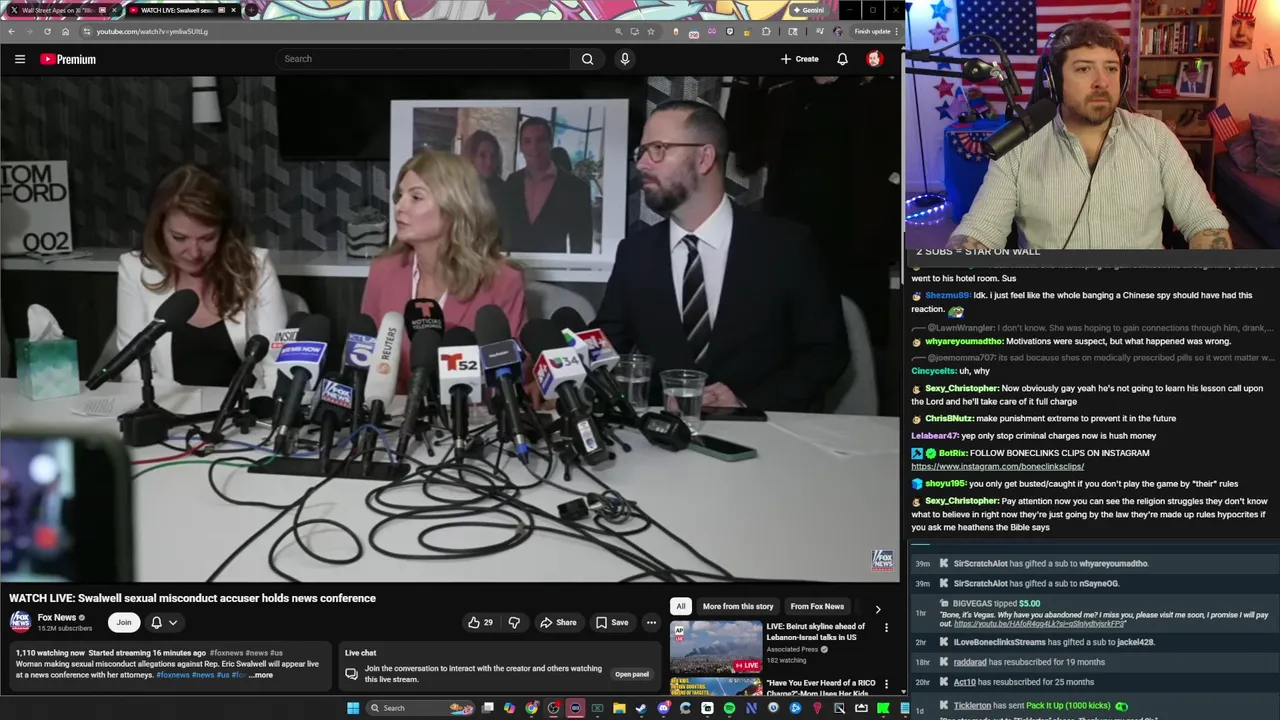
Task: Open the bonecllinksclips Instagram link in chat
Action: click(x=997, y=467)
